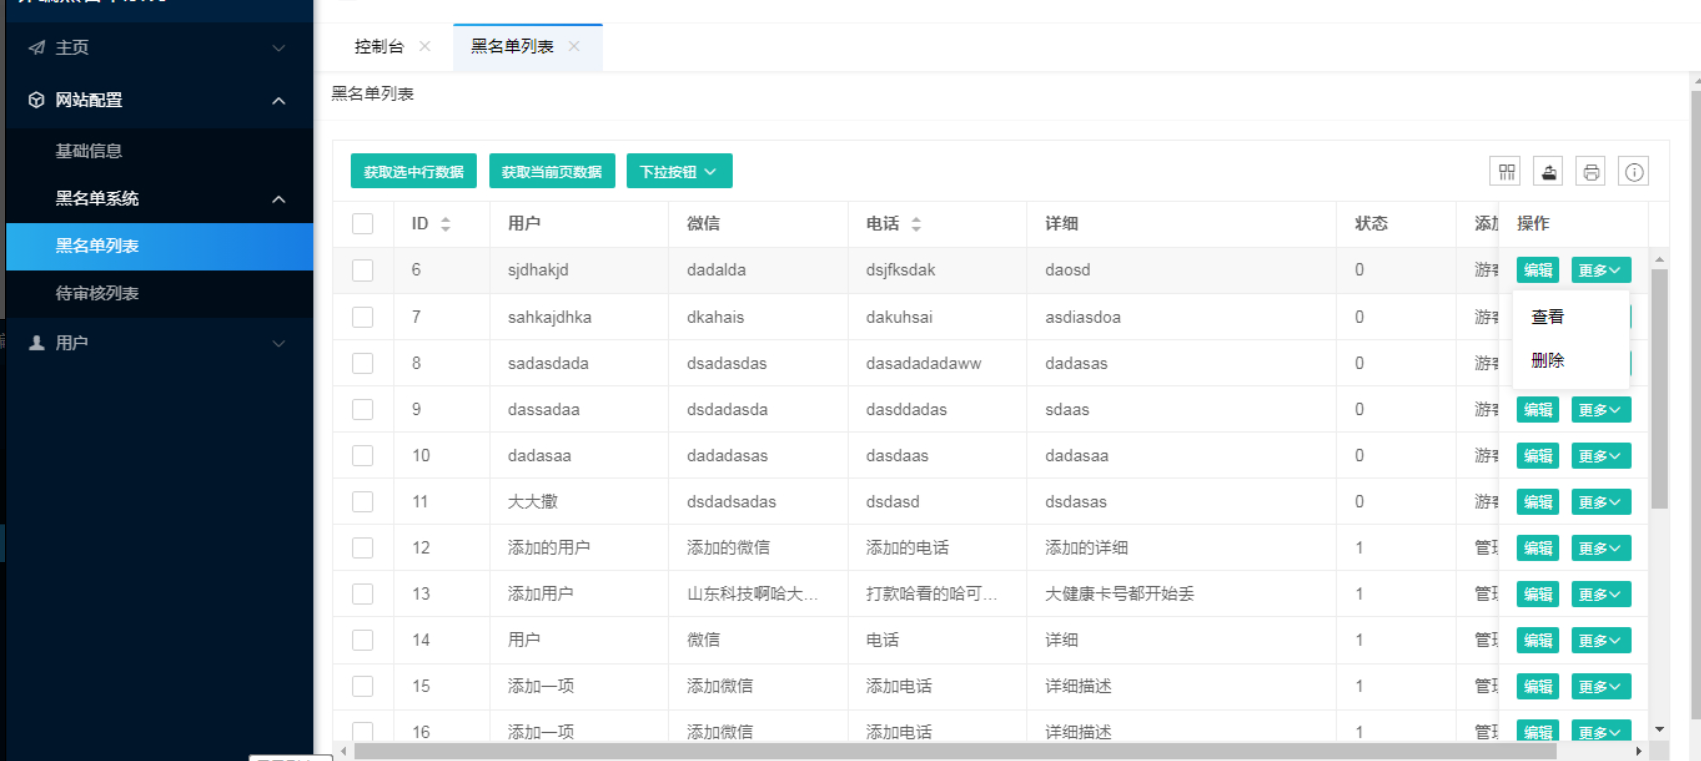Image resolution: width=1701 pixels, height=761 pixels.
Task: Click the paper plane icon beside 主页
Action: click(x=37, y=47)
